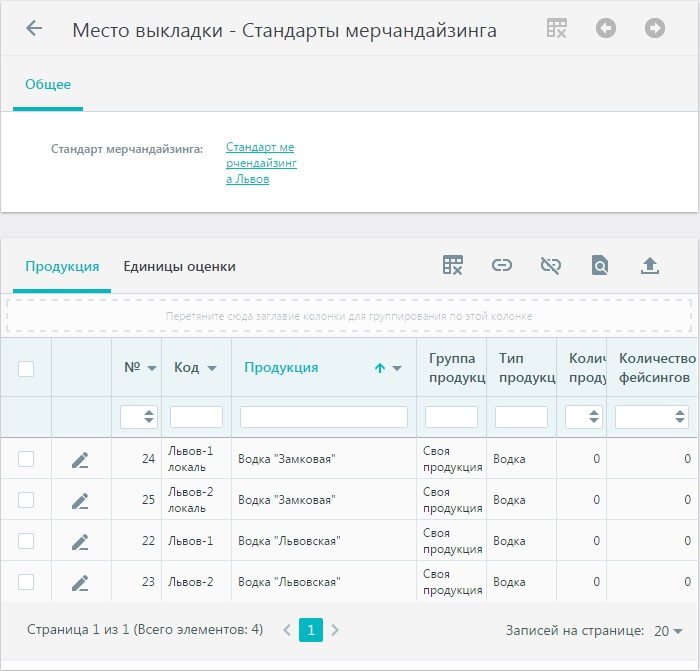Screen dimensions: 700x671
Task: Go to next page chevron in pager
Action: 335,630
